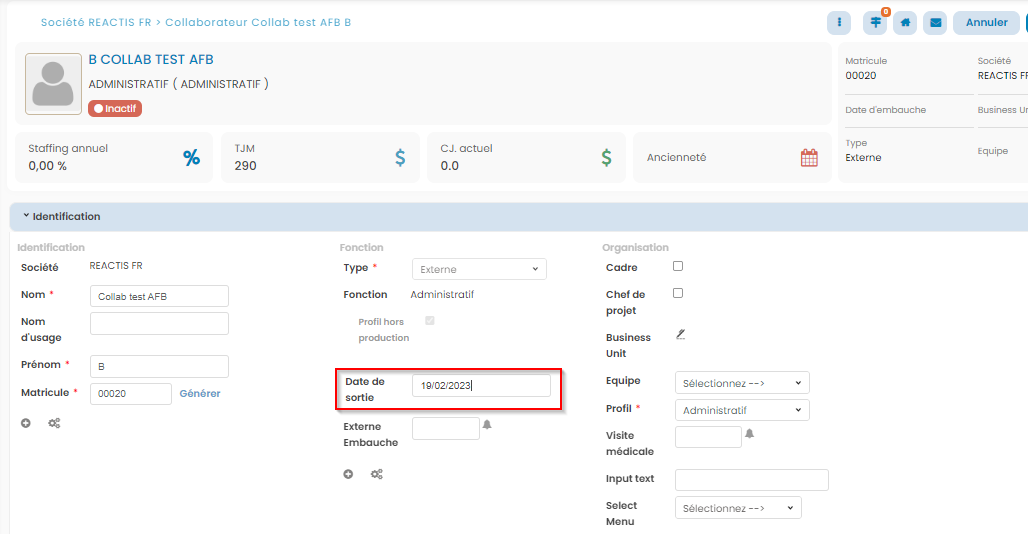Tick the Cadre checkbox
Image resolution: width=1028 pixels, height=534 pixels.
click(x=678, y=267)
